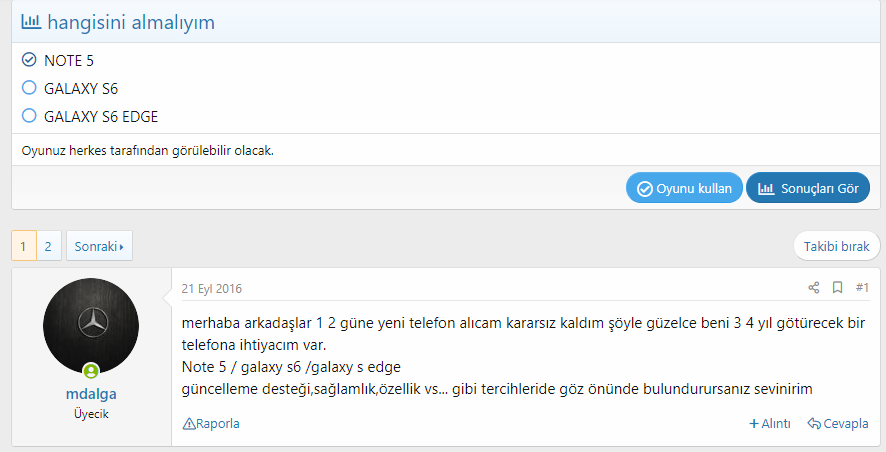Click Sonraki next page button
Viewport: 886px width, 452px height.
pyautogui.click(x=99, y=246)
